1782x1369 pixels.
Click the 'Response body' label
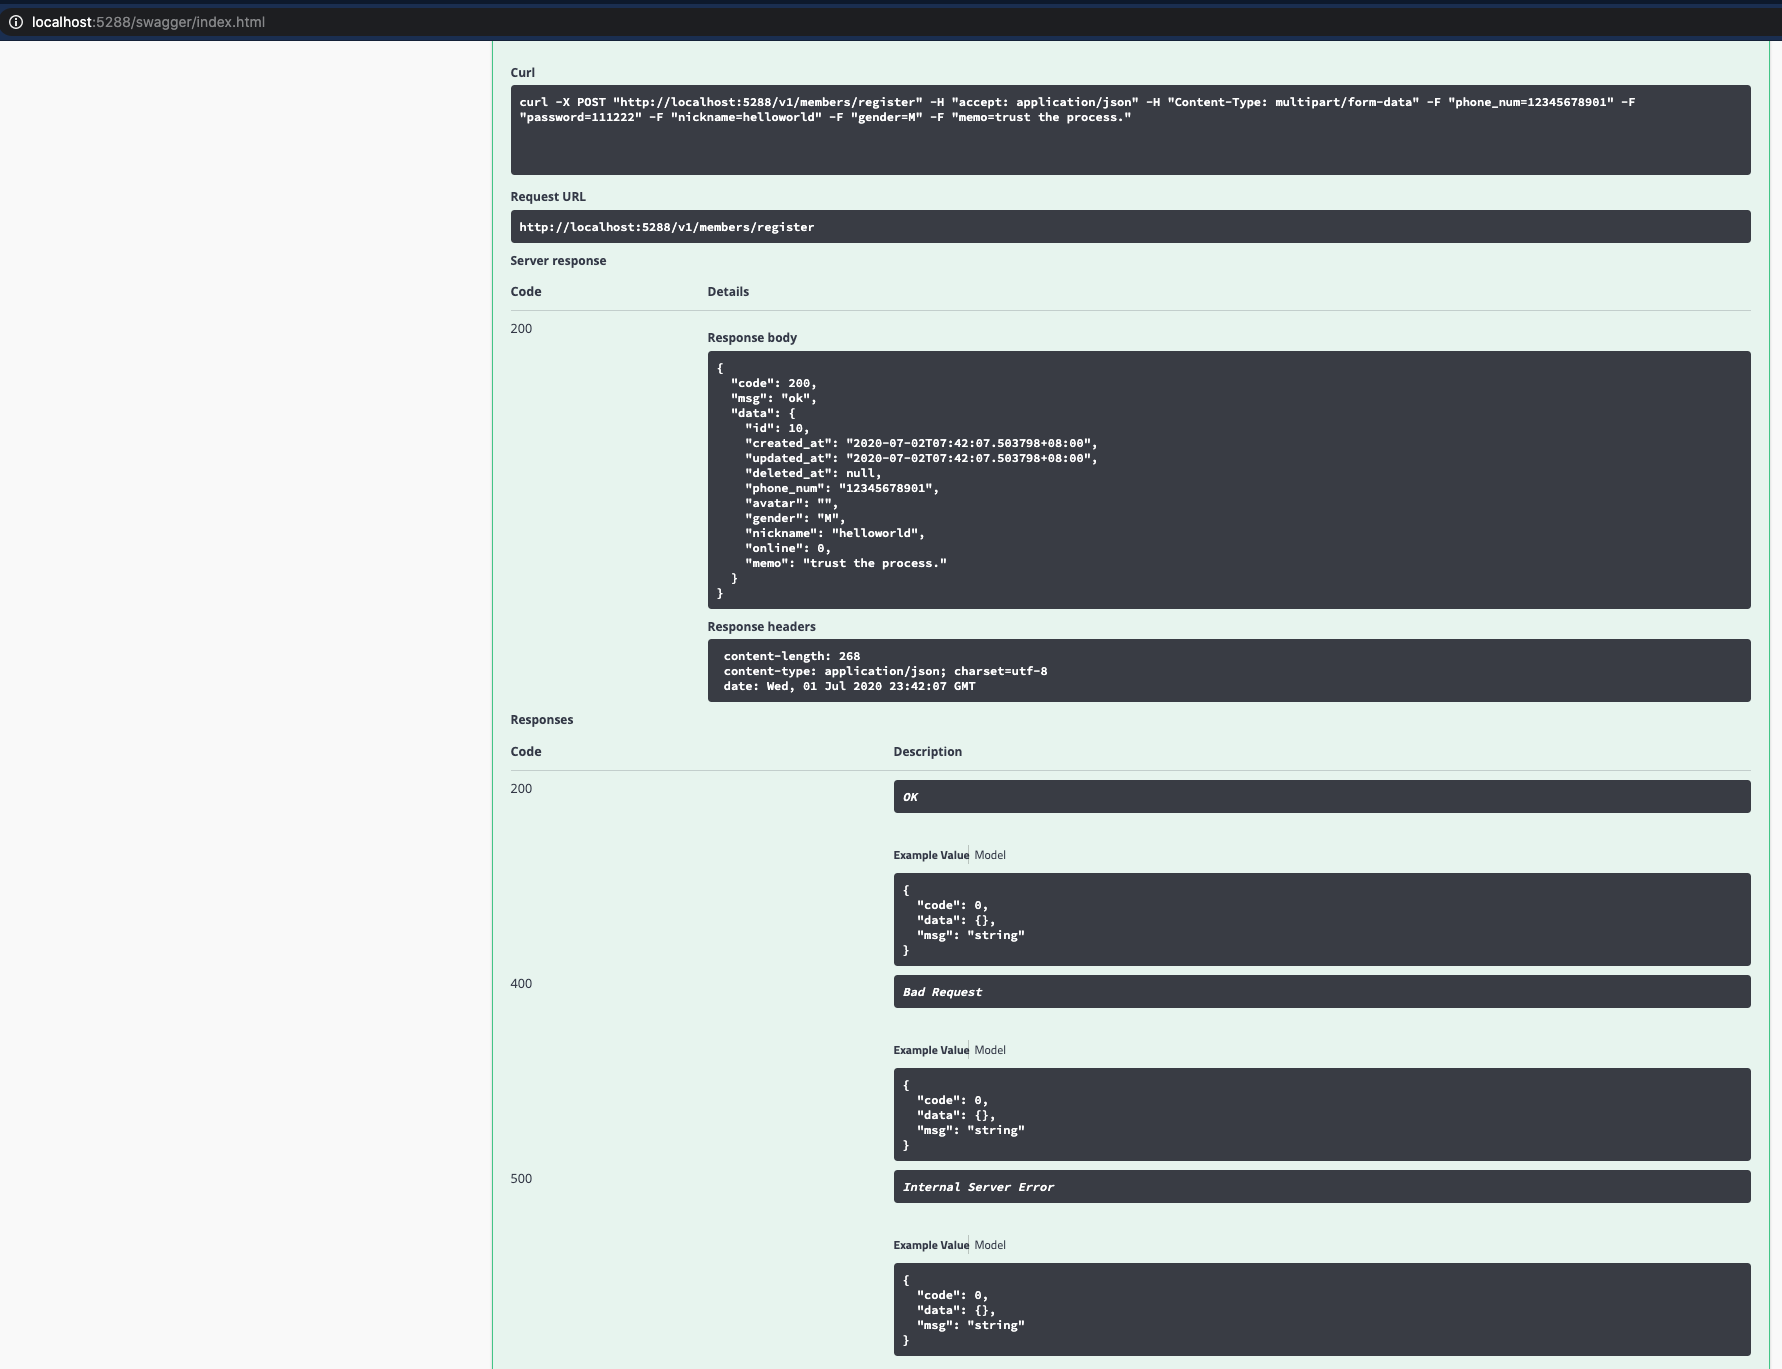(x=752, y=338)
